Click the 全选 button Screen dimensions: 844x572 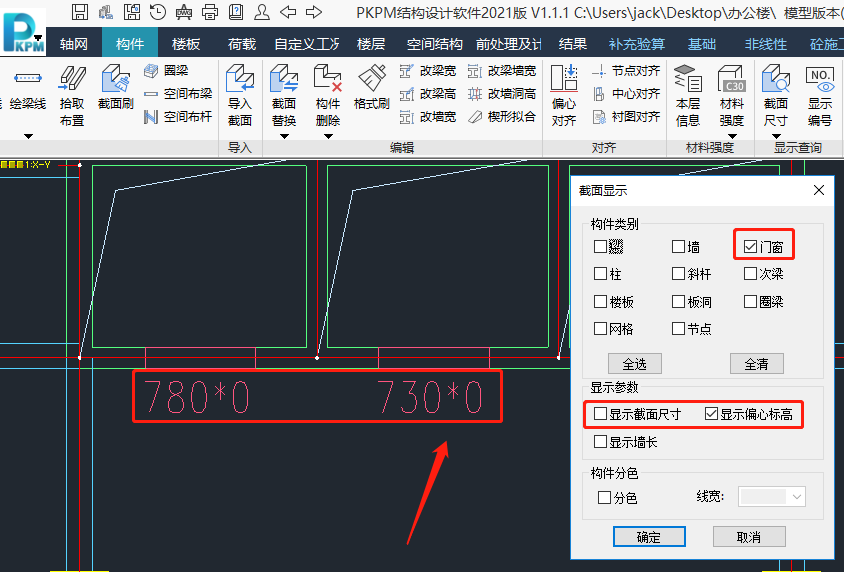coord(635,364)
